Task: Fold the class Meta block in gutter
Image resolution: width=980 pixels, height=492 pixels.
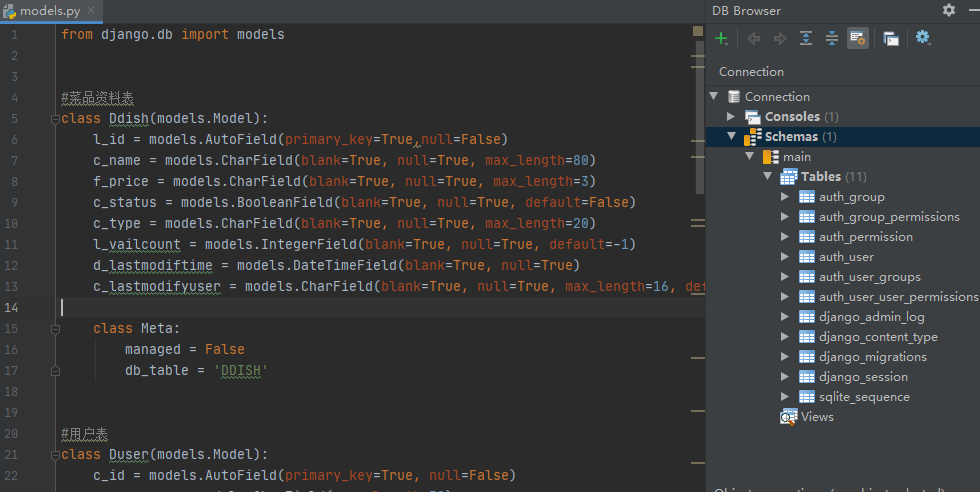Action: click(55, 329)
